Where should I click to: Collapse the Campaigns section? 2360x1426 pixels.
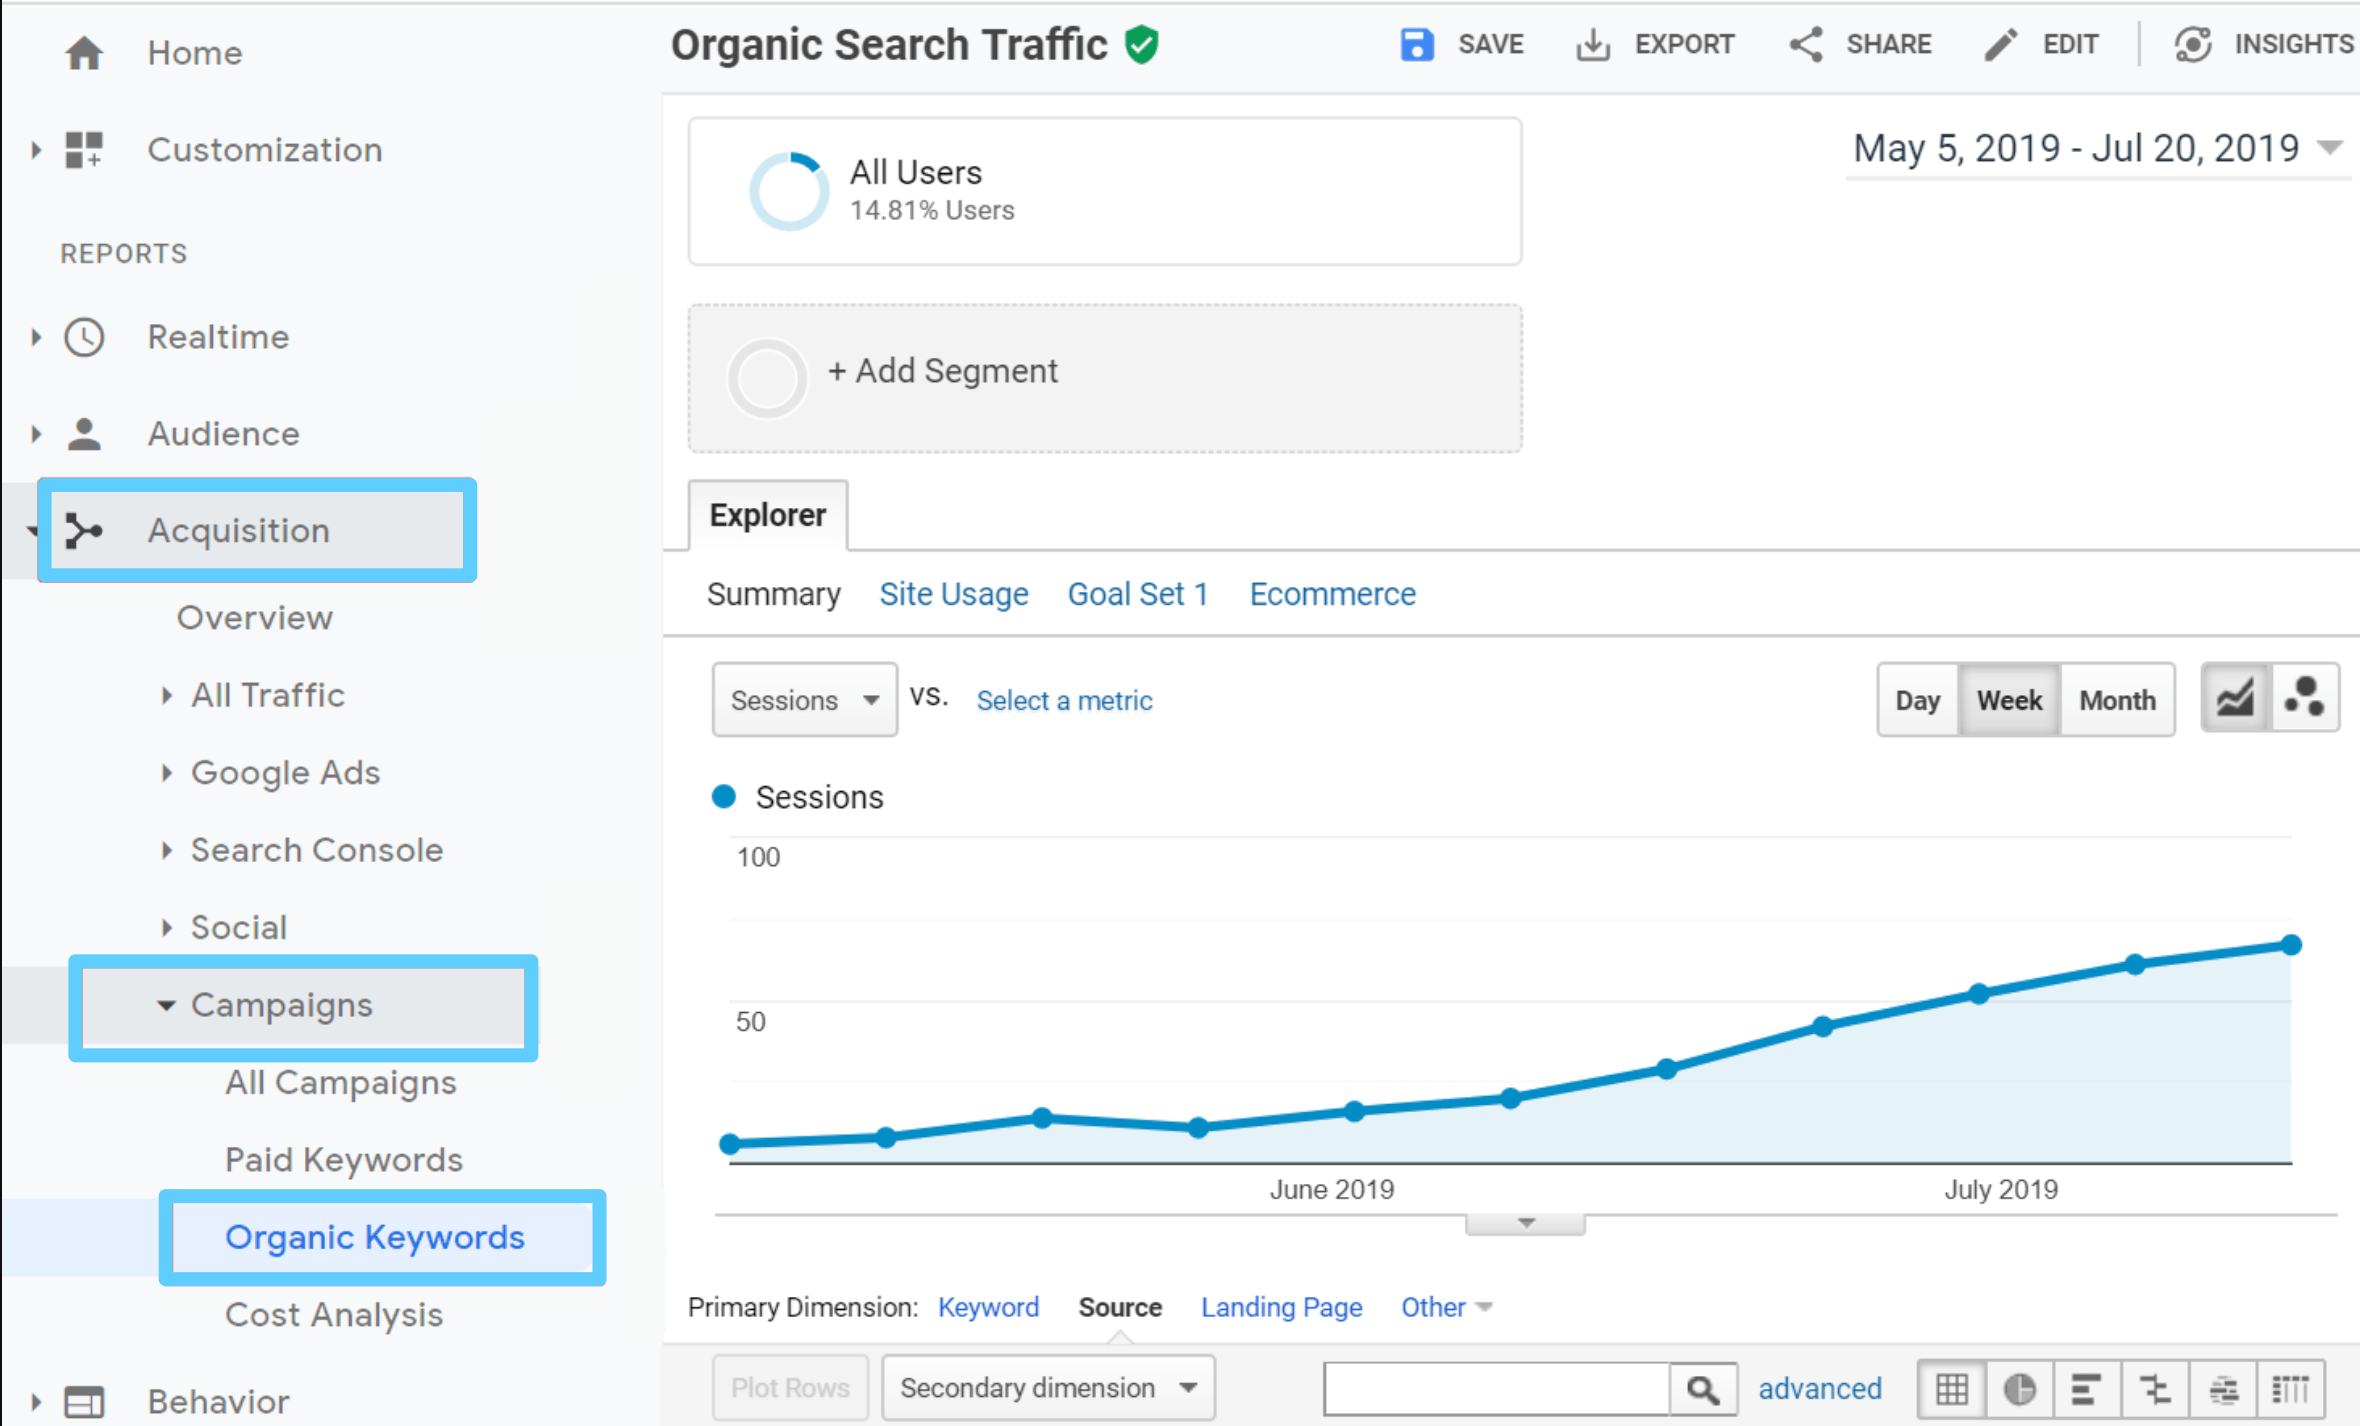pos(166,1005)
